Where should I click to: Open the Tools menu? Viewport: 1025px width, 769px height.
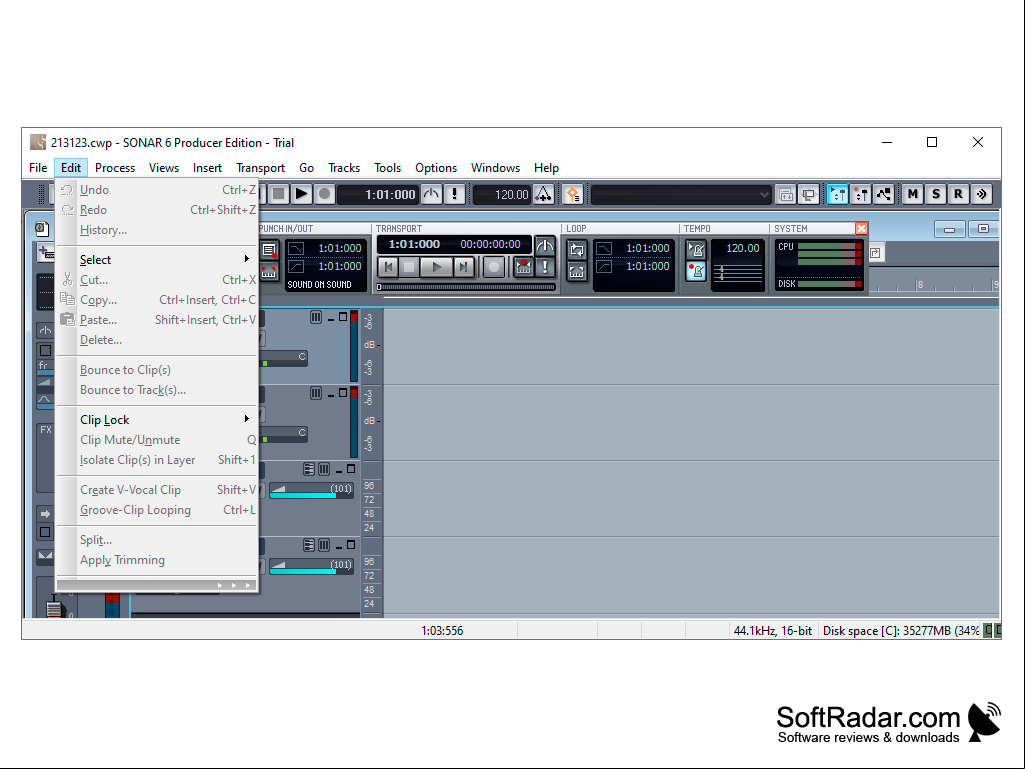click(388, 168)
